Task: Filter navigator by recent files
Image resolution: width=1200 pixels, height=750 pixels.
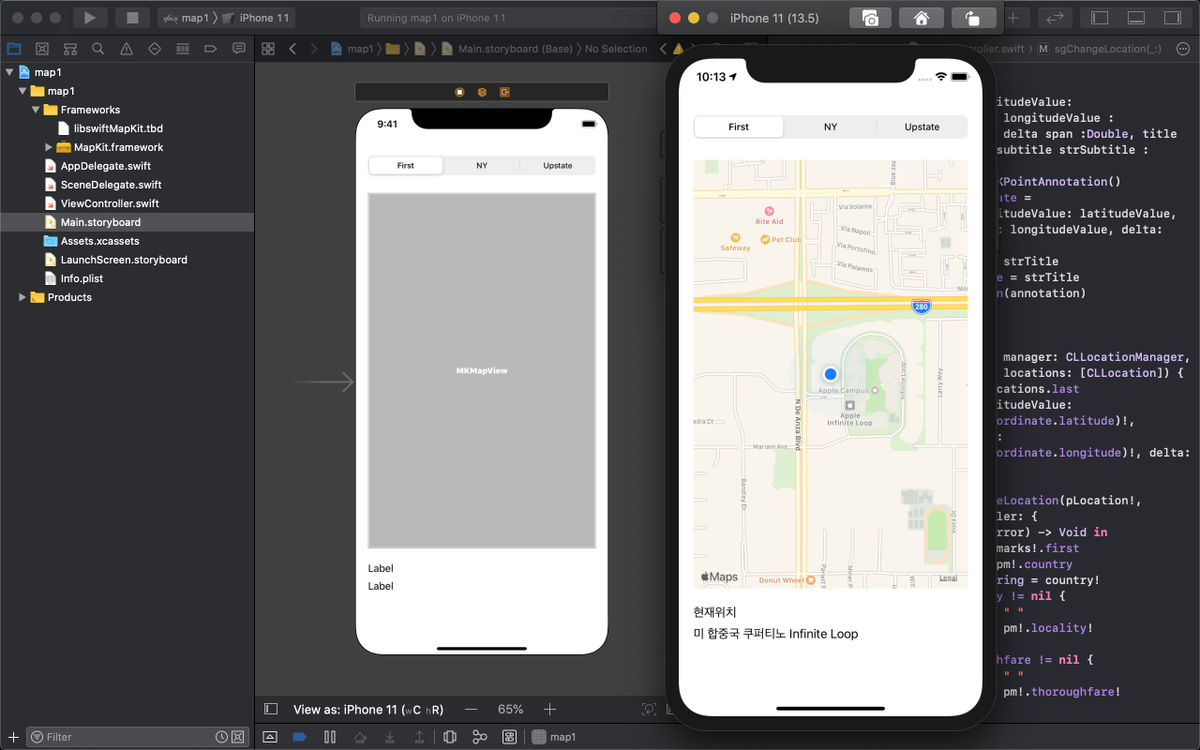Action: point(221,737)
